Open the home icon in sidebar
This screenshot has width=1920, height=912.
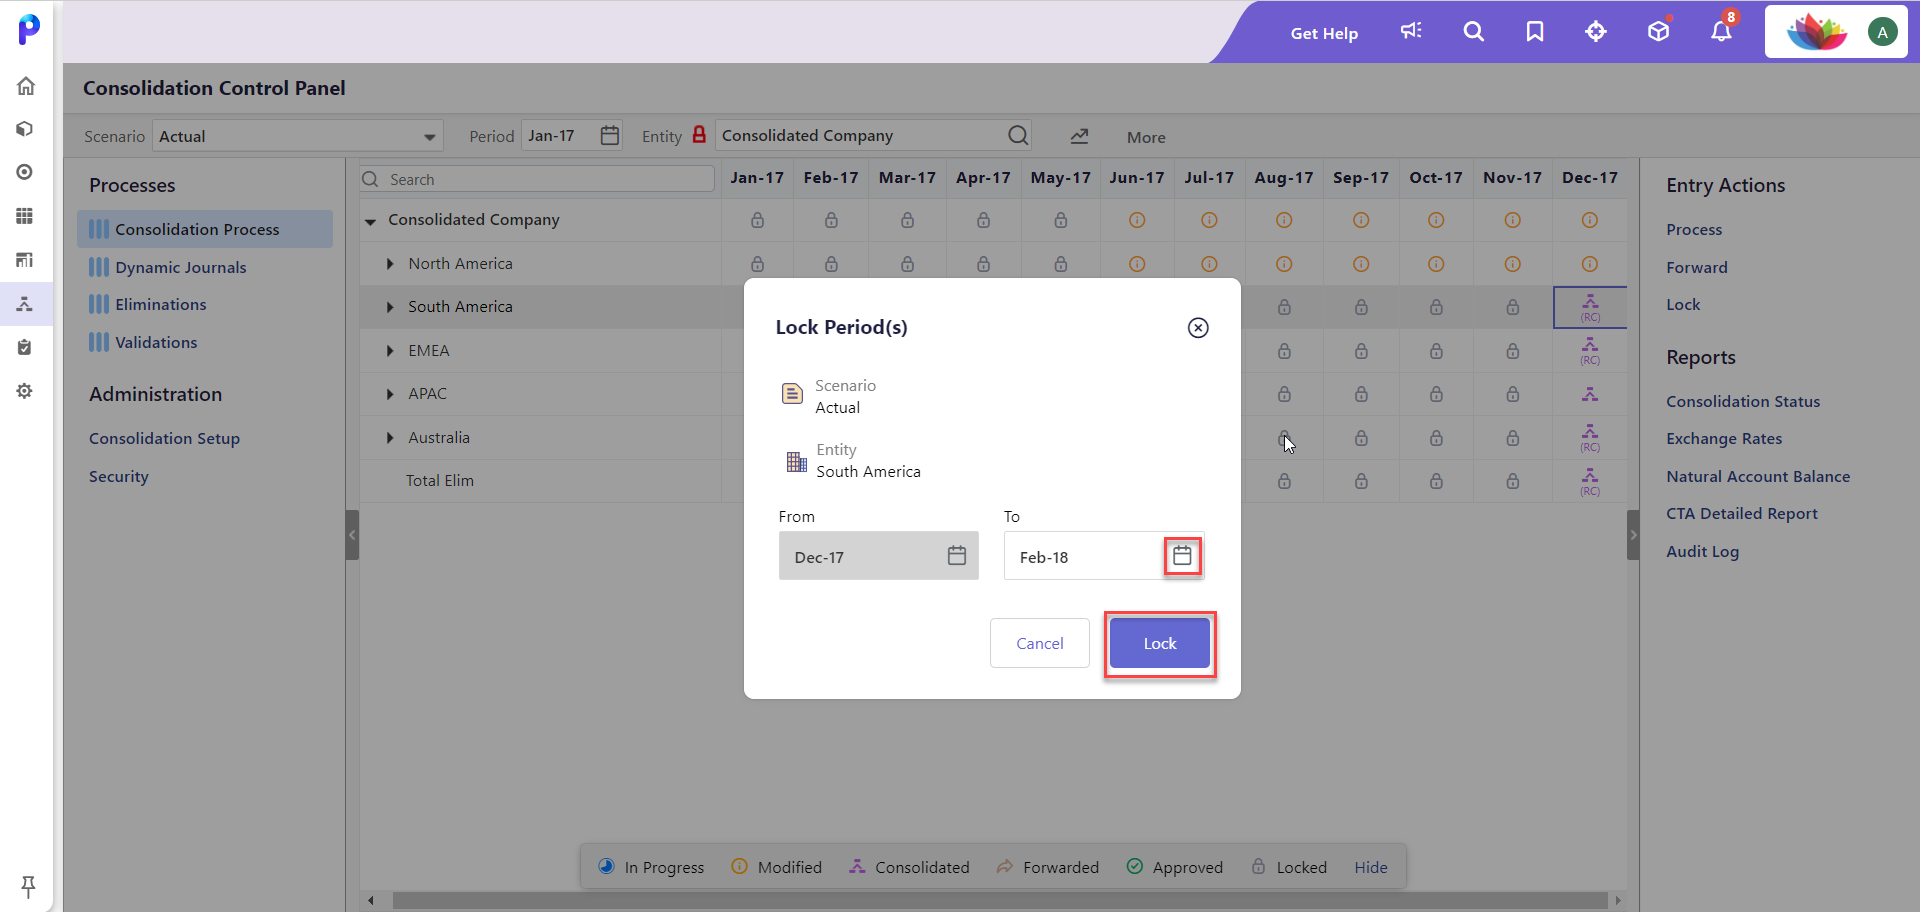tap(26, 86)
